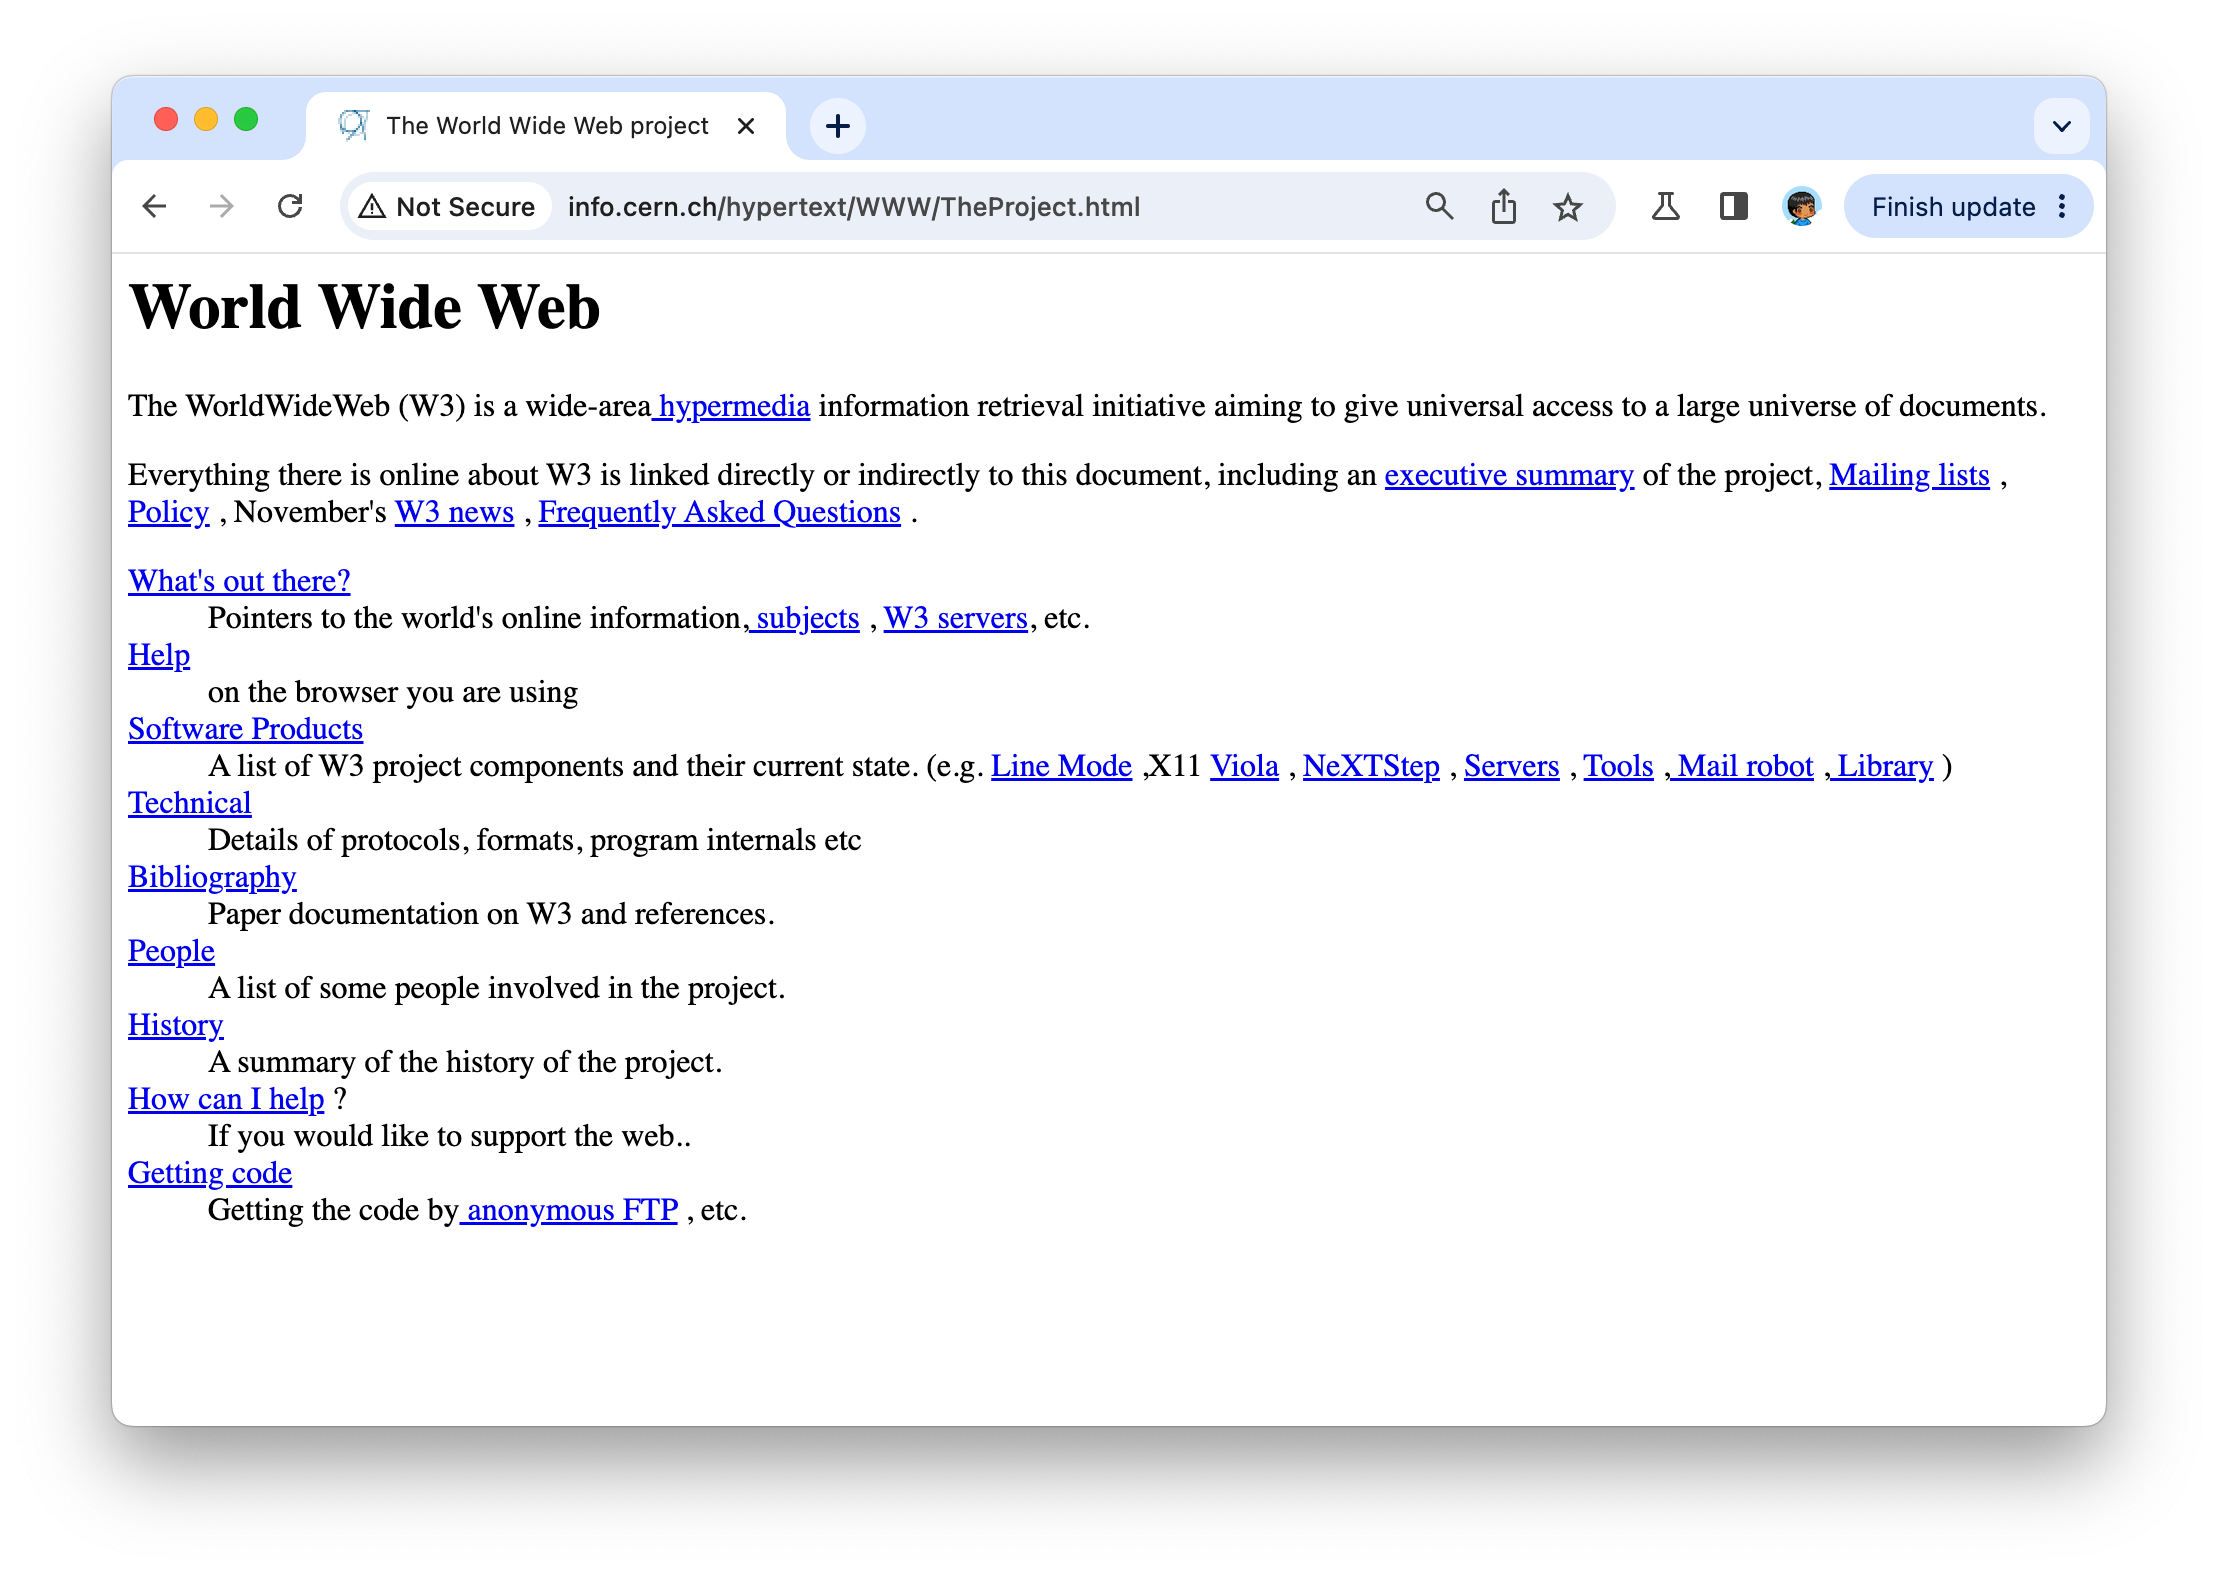The width and height of the screenshot is (2218, 1574).
Task: Click the Finish update button
Action: 1952,207
